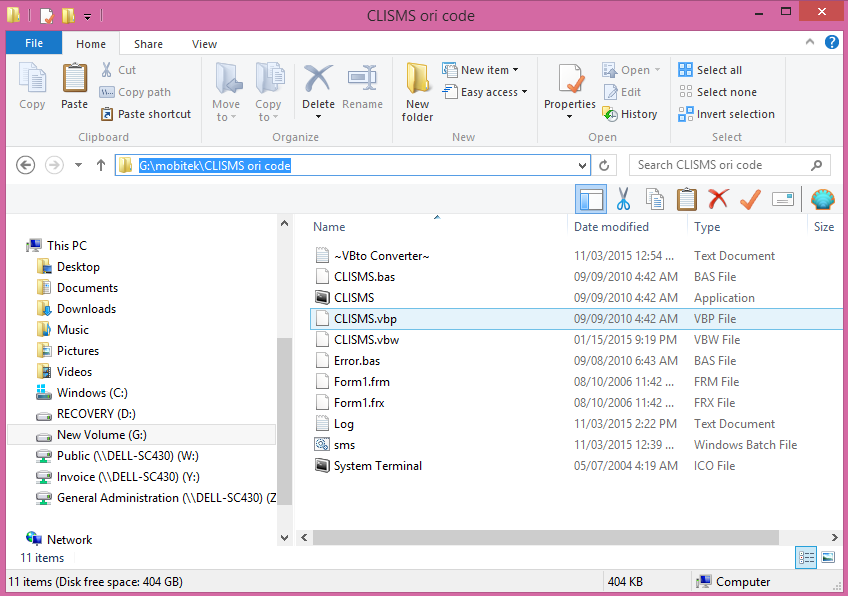
Task: Open History in the ribbon
Action: click(630, 114)
